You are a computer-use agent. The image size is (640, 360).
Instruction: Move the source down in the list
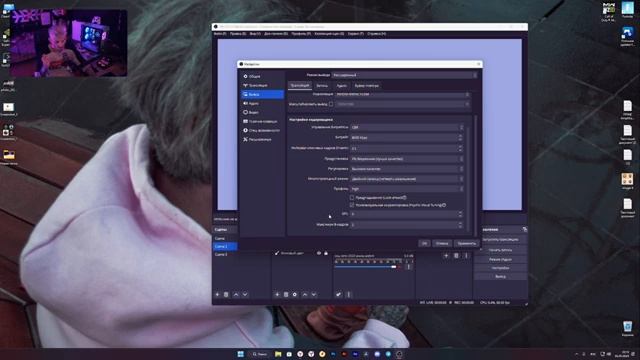(x=313, y=294)
